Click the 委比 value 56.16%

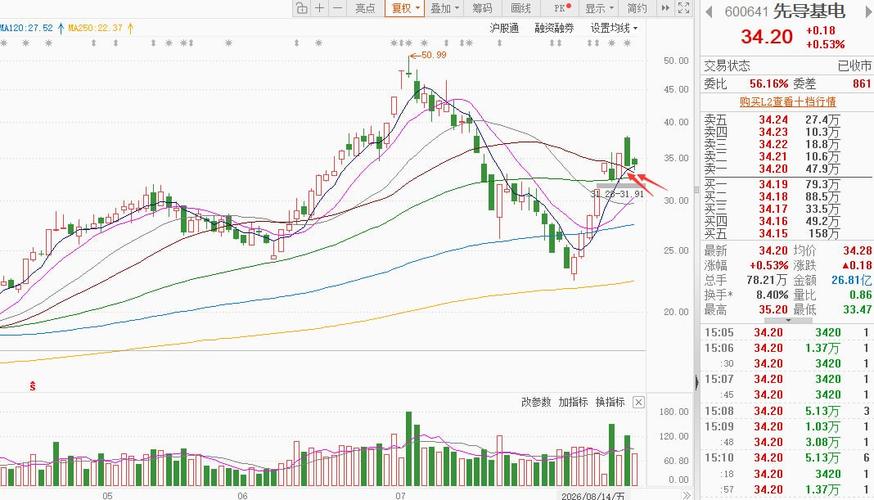tap(769, 84)
